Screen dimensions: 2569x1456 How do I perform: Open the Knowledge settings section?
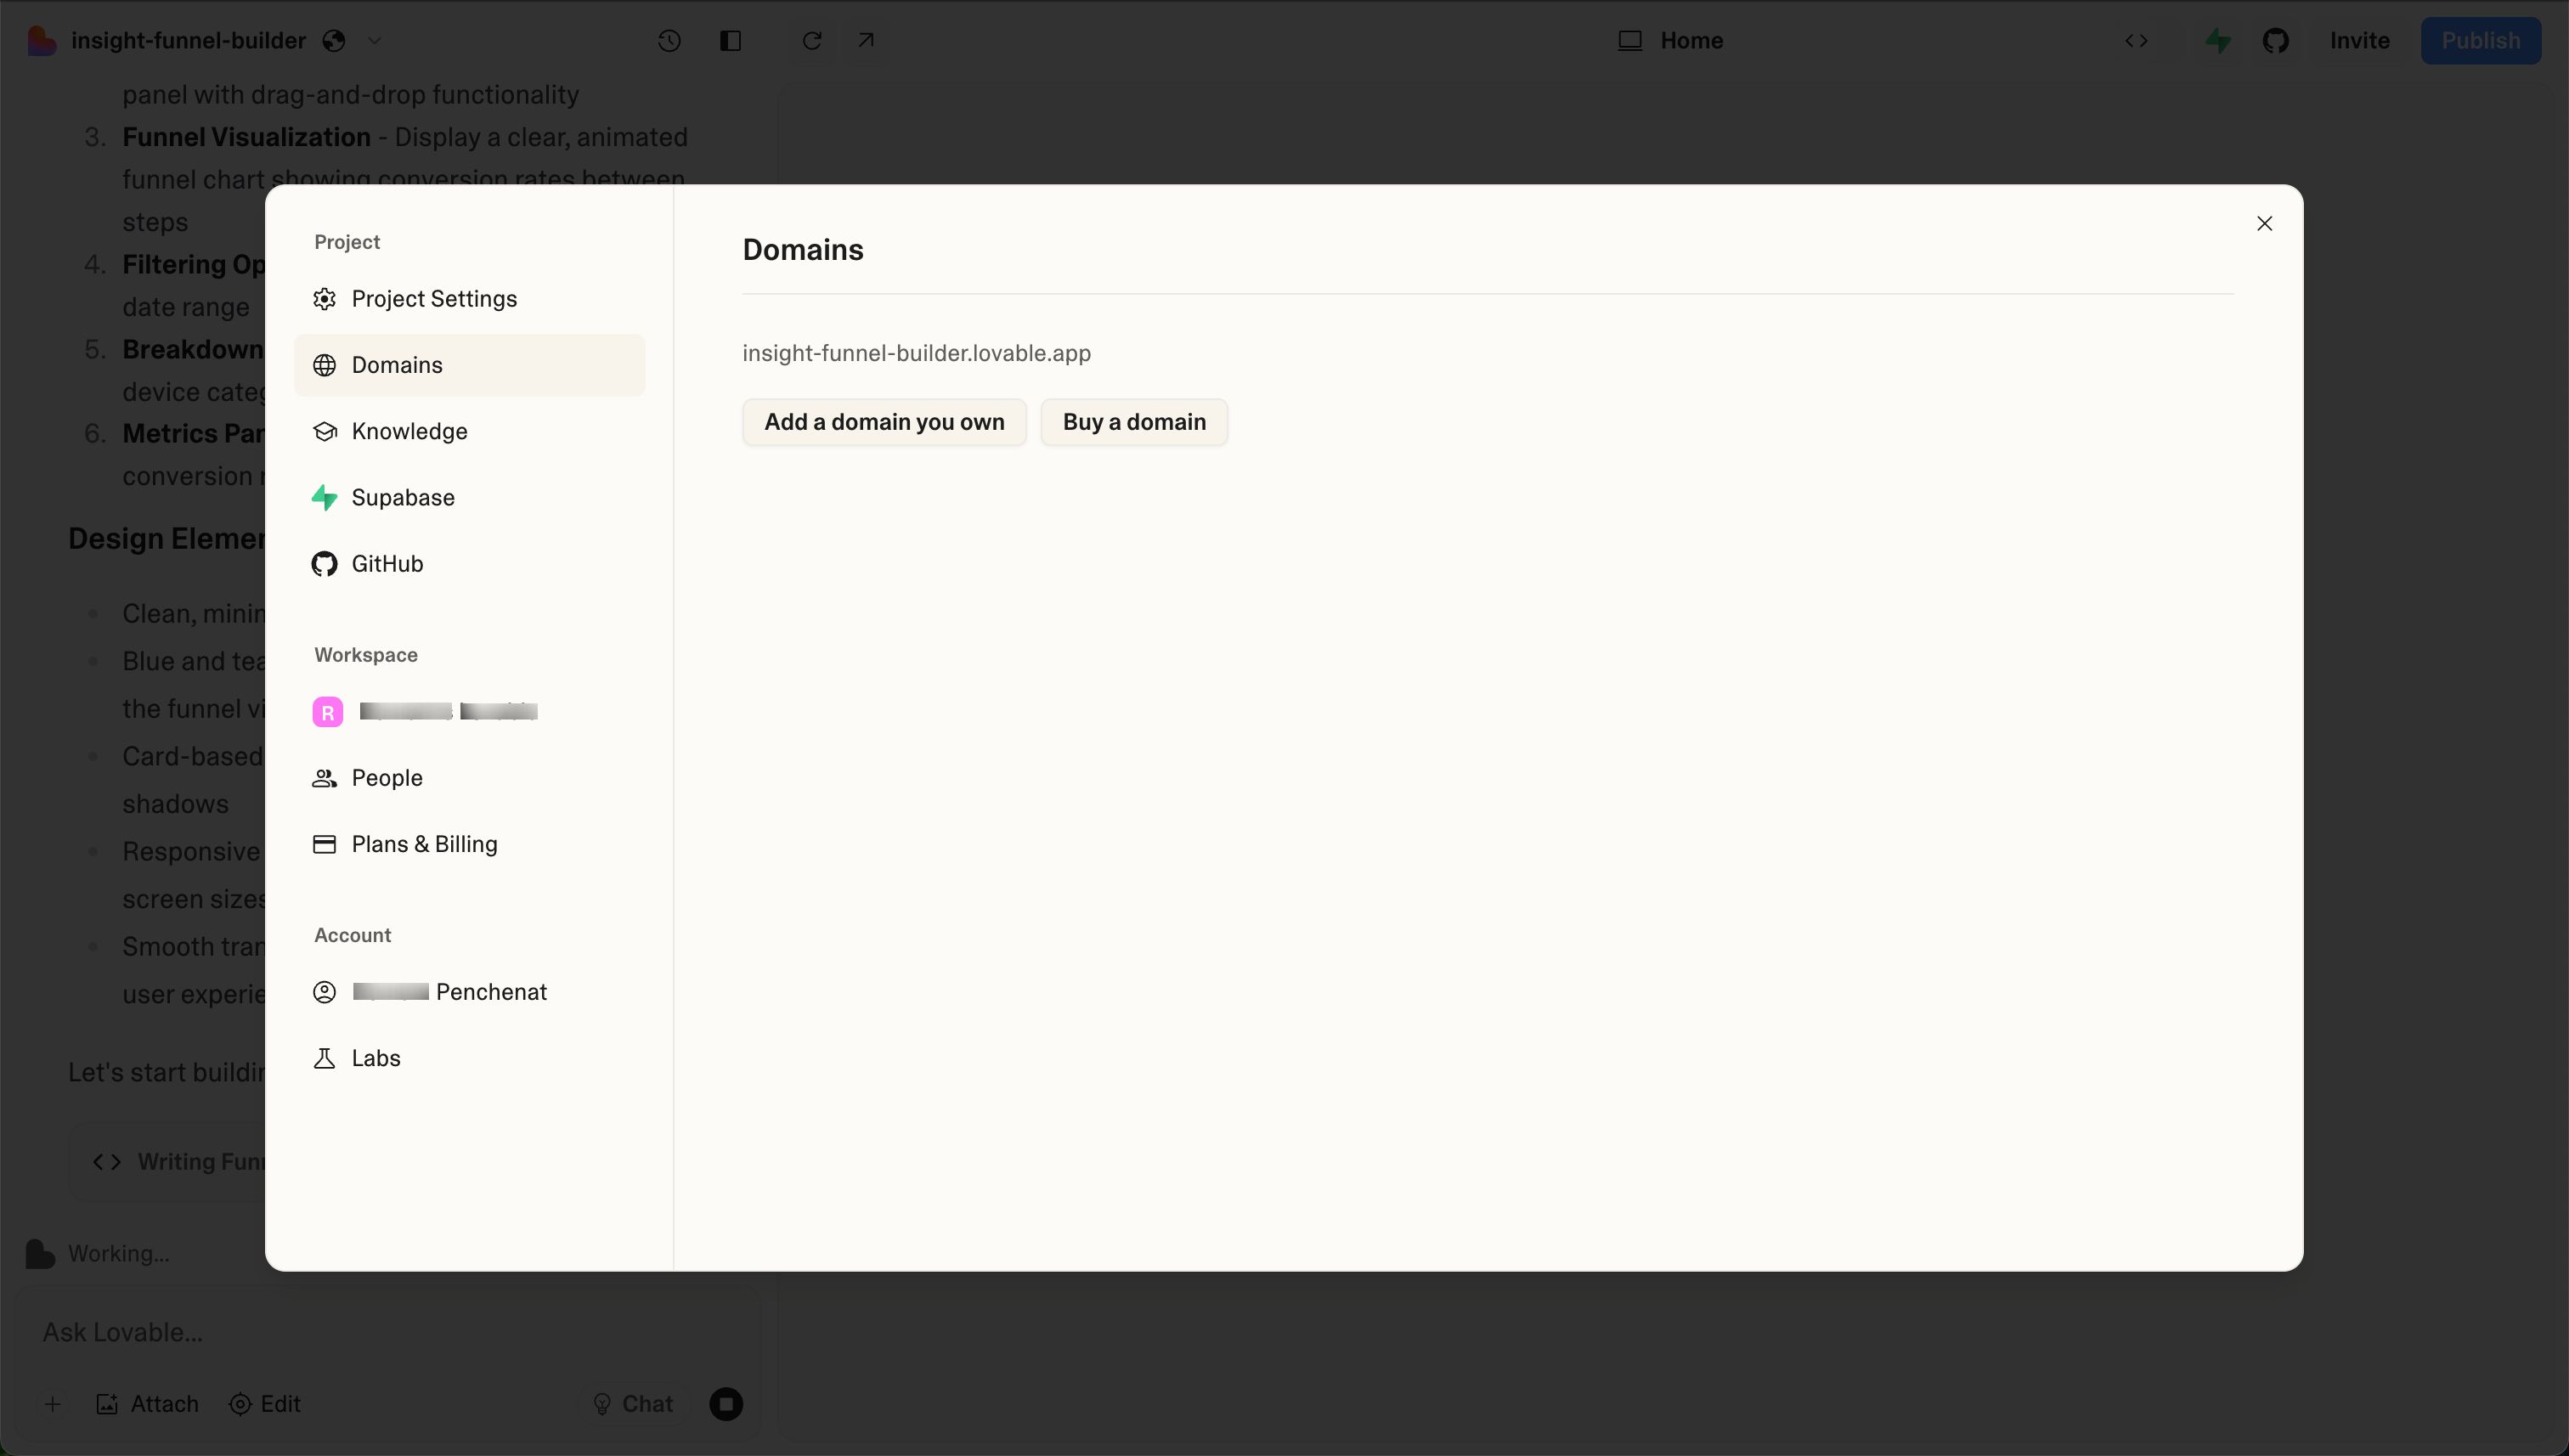[469, 431]
